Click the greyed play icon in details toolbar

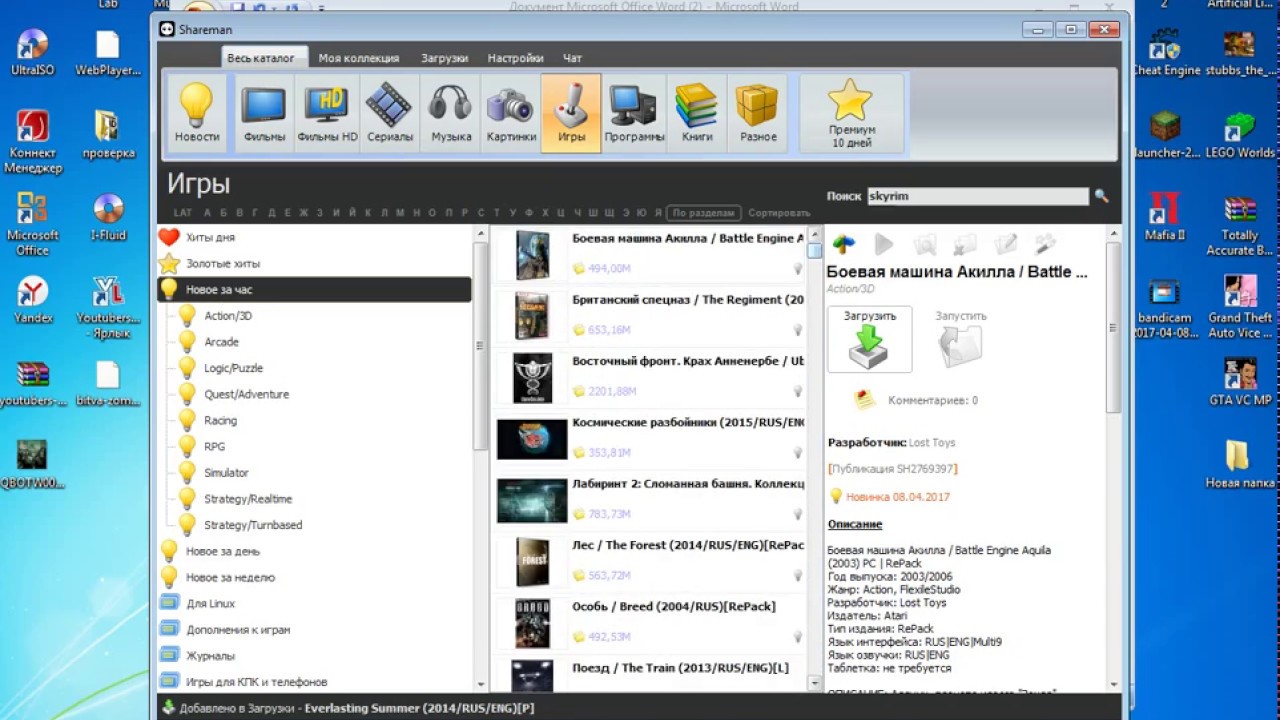click(x=884, y=243)
